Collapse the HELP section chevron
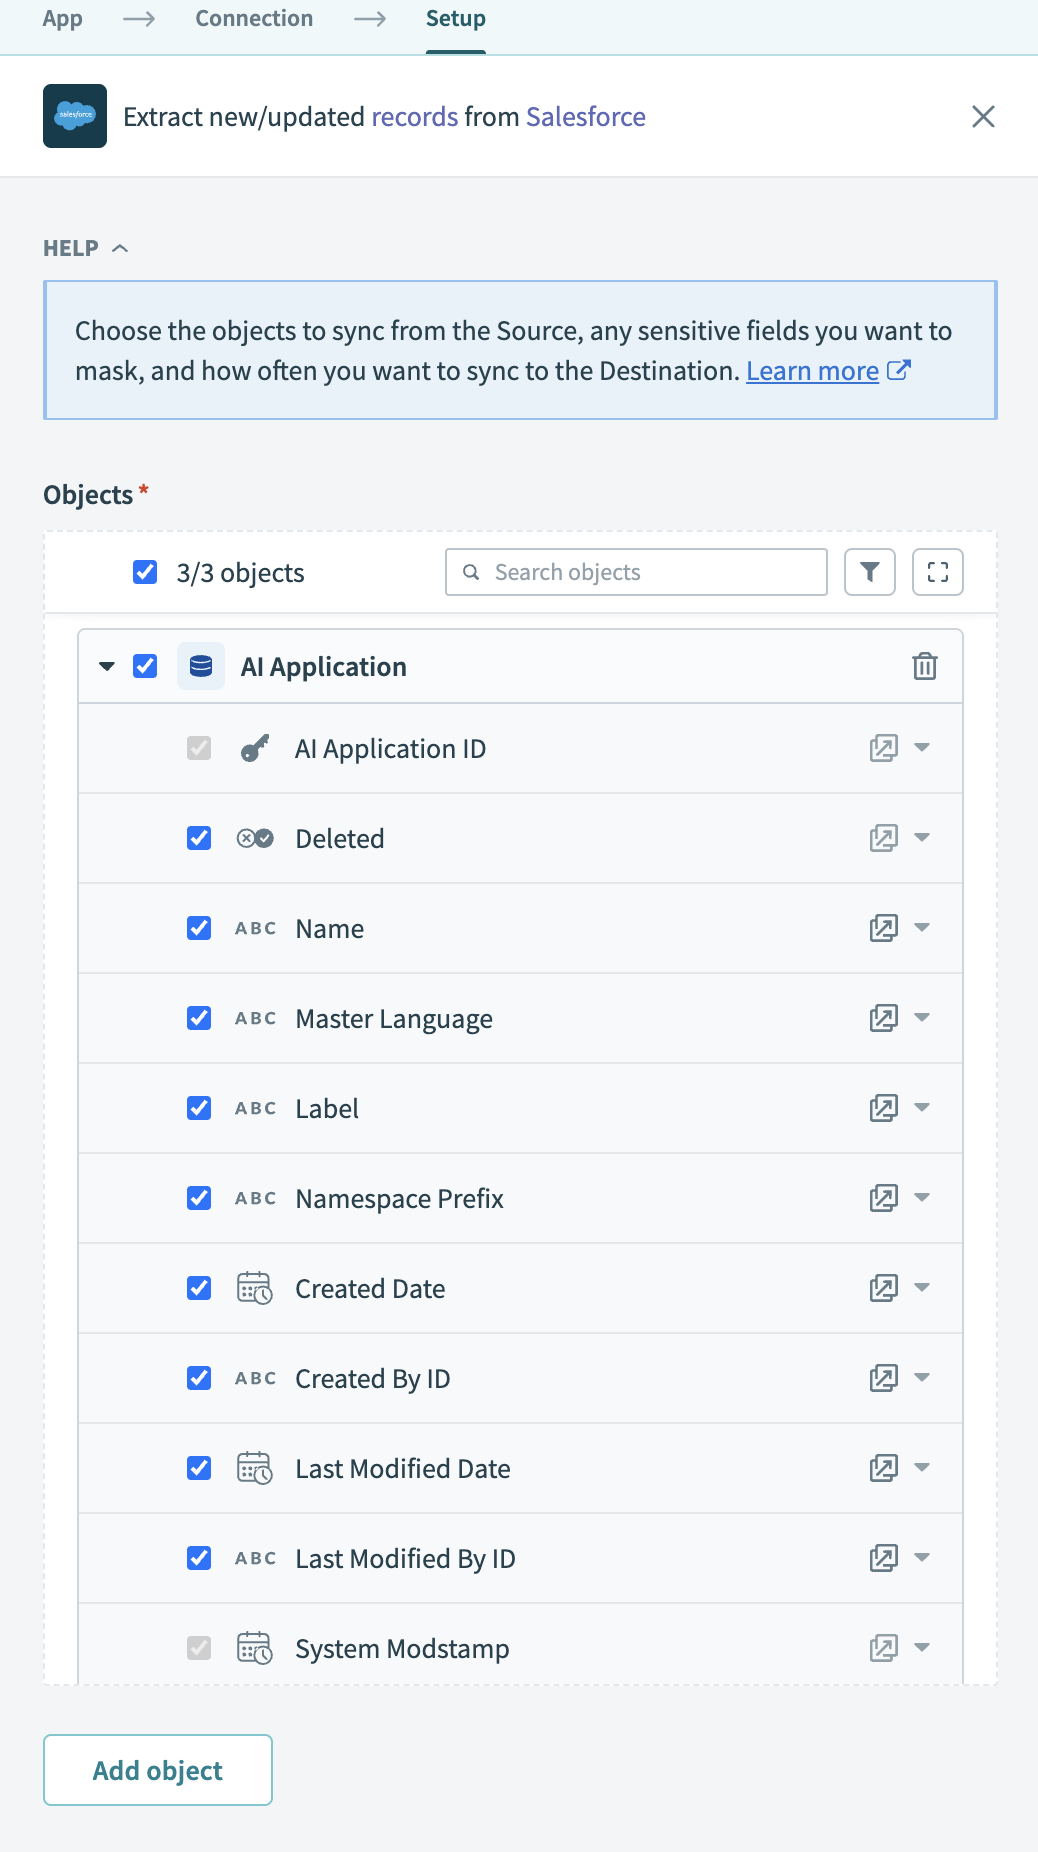The image size is (1038, 1852). click(x=120, y=248)
